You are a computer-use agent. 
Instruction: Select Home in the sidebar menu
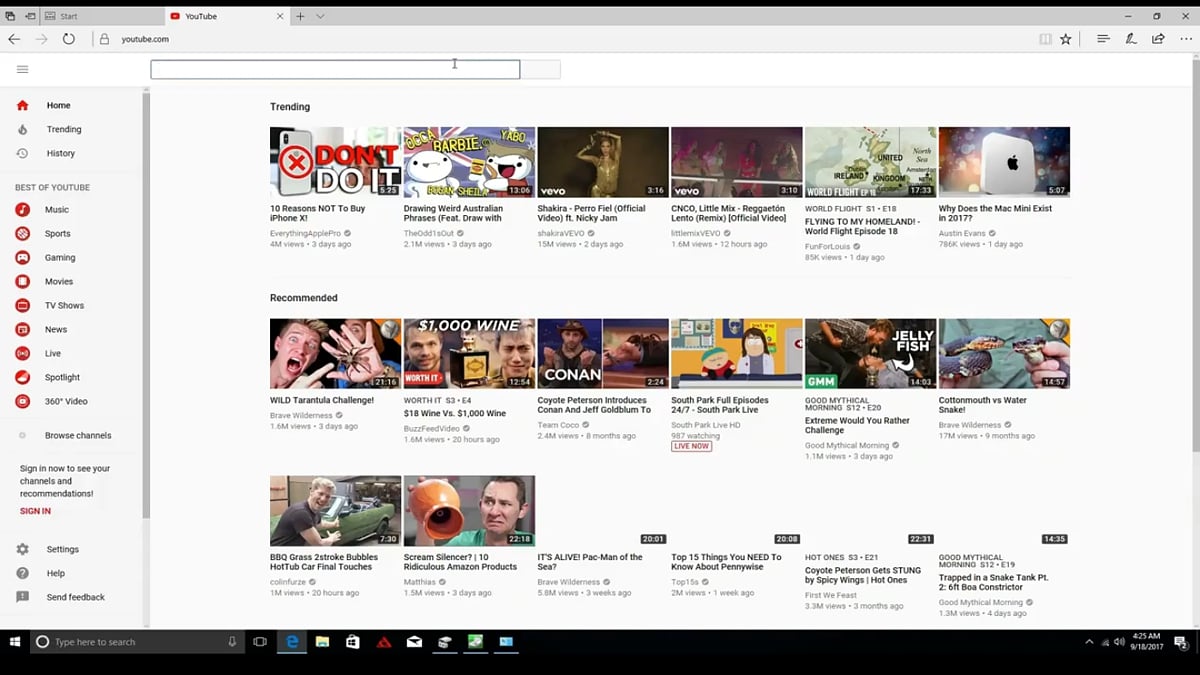pyautogui.click(x=58, y=106)
